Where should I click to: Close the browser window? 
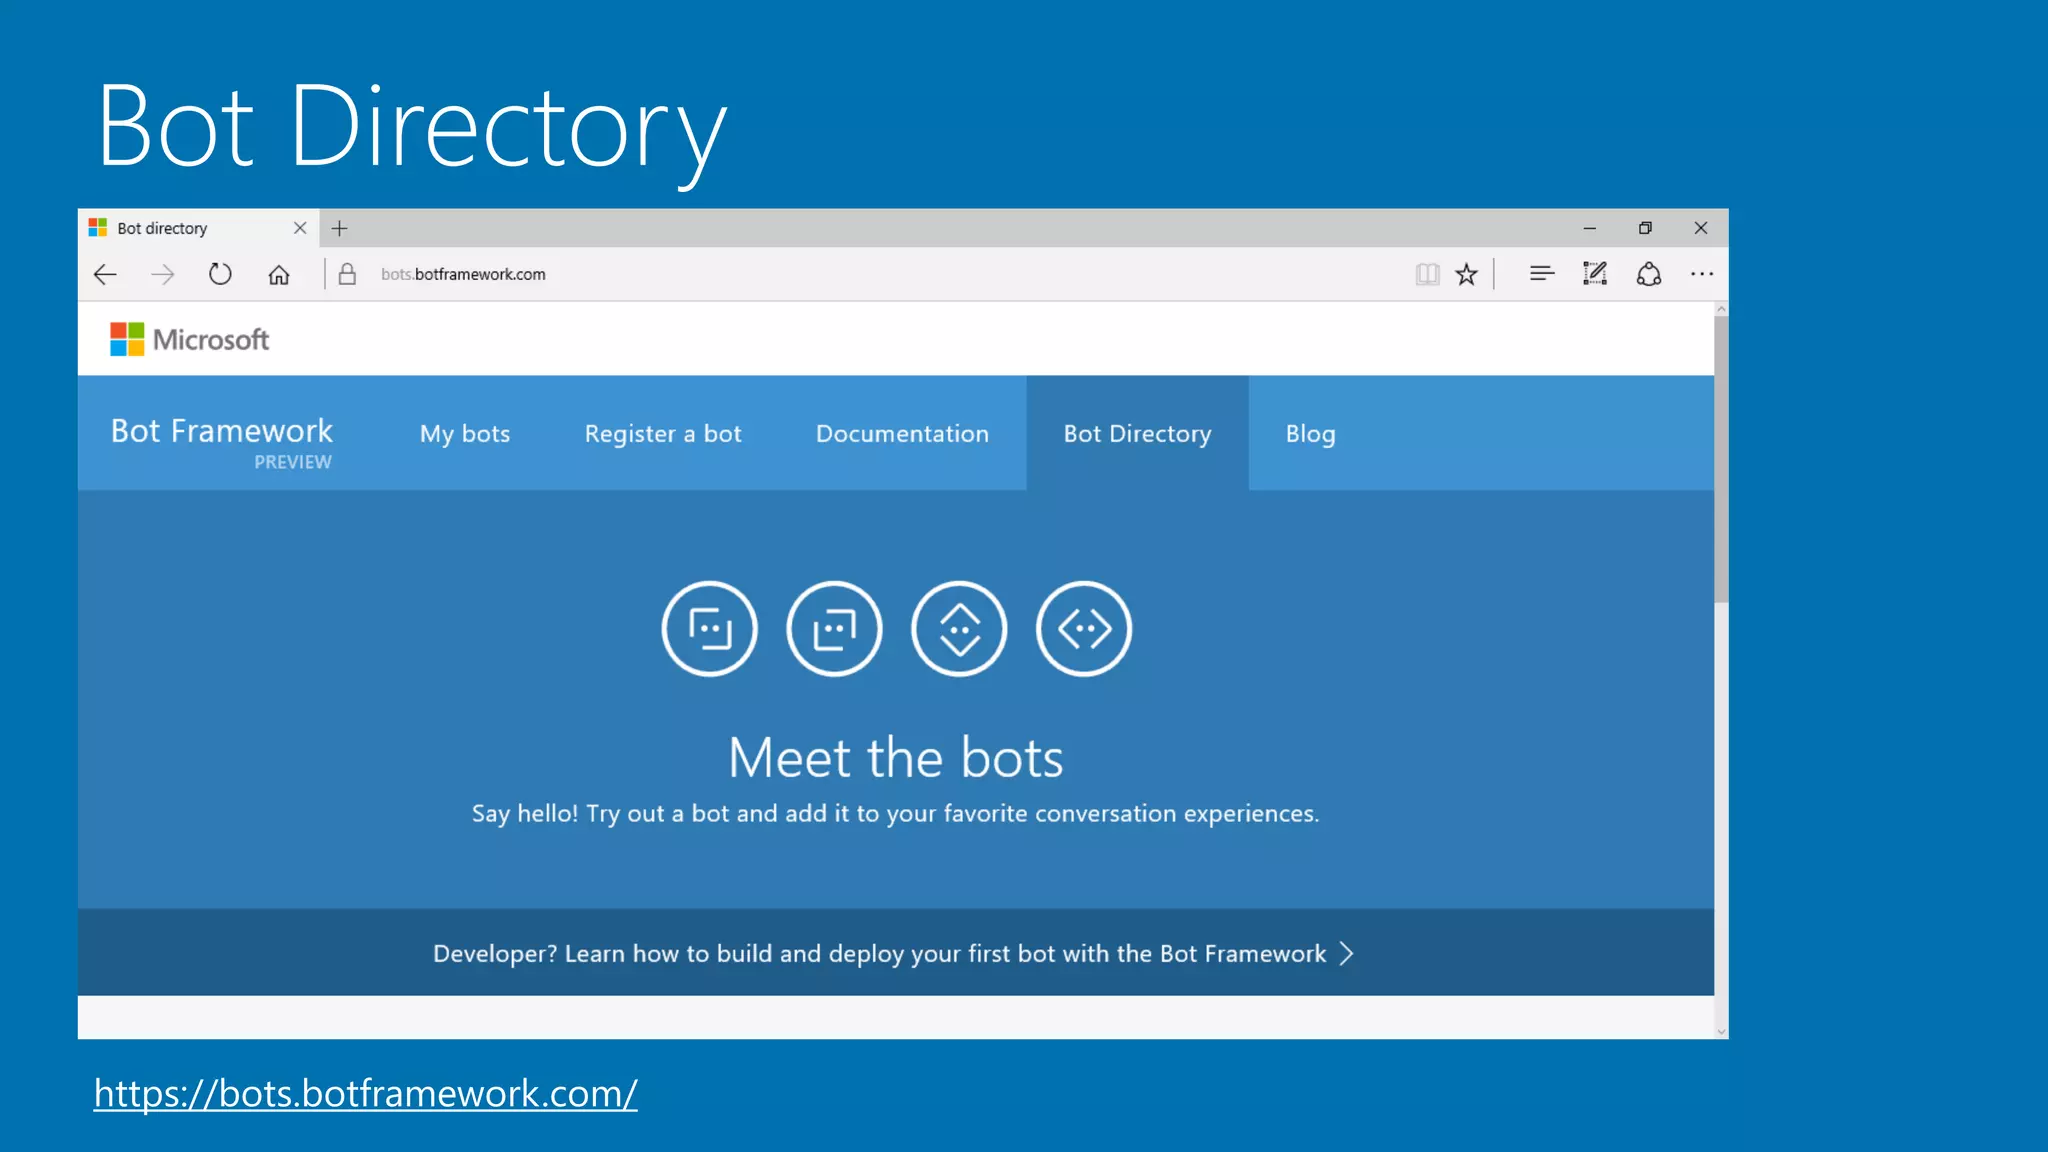[1701, 228]
